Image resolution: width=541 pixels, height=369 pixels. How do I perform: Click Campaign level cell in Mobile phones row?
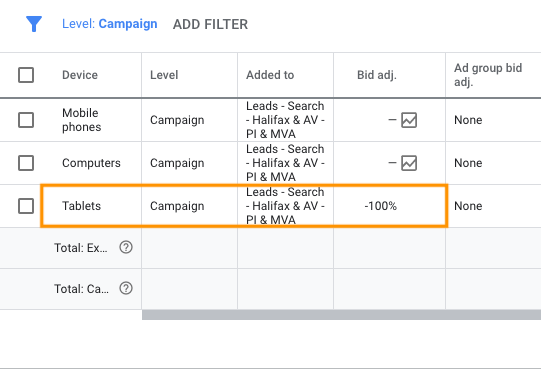tap(177, 120)
